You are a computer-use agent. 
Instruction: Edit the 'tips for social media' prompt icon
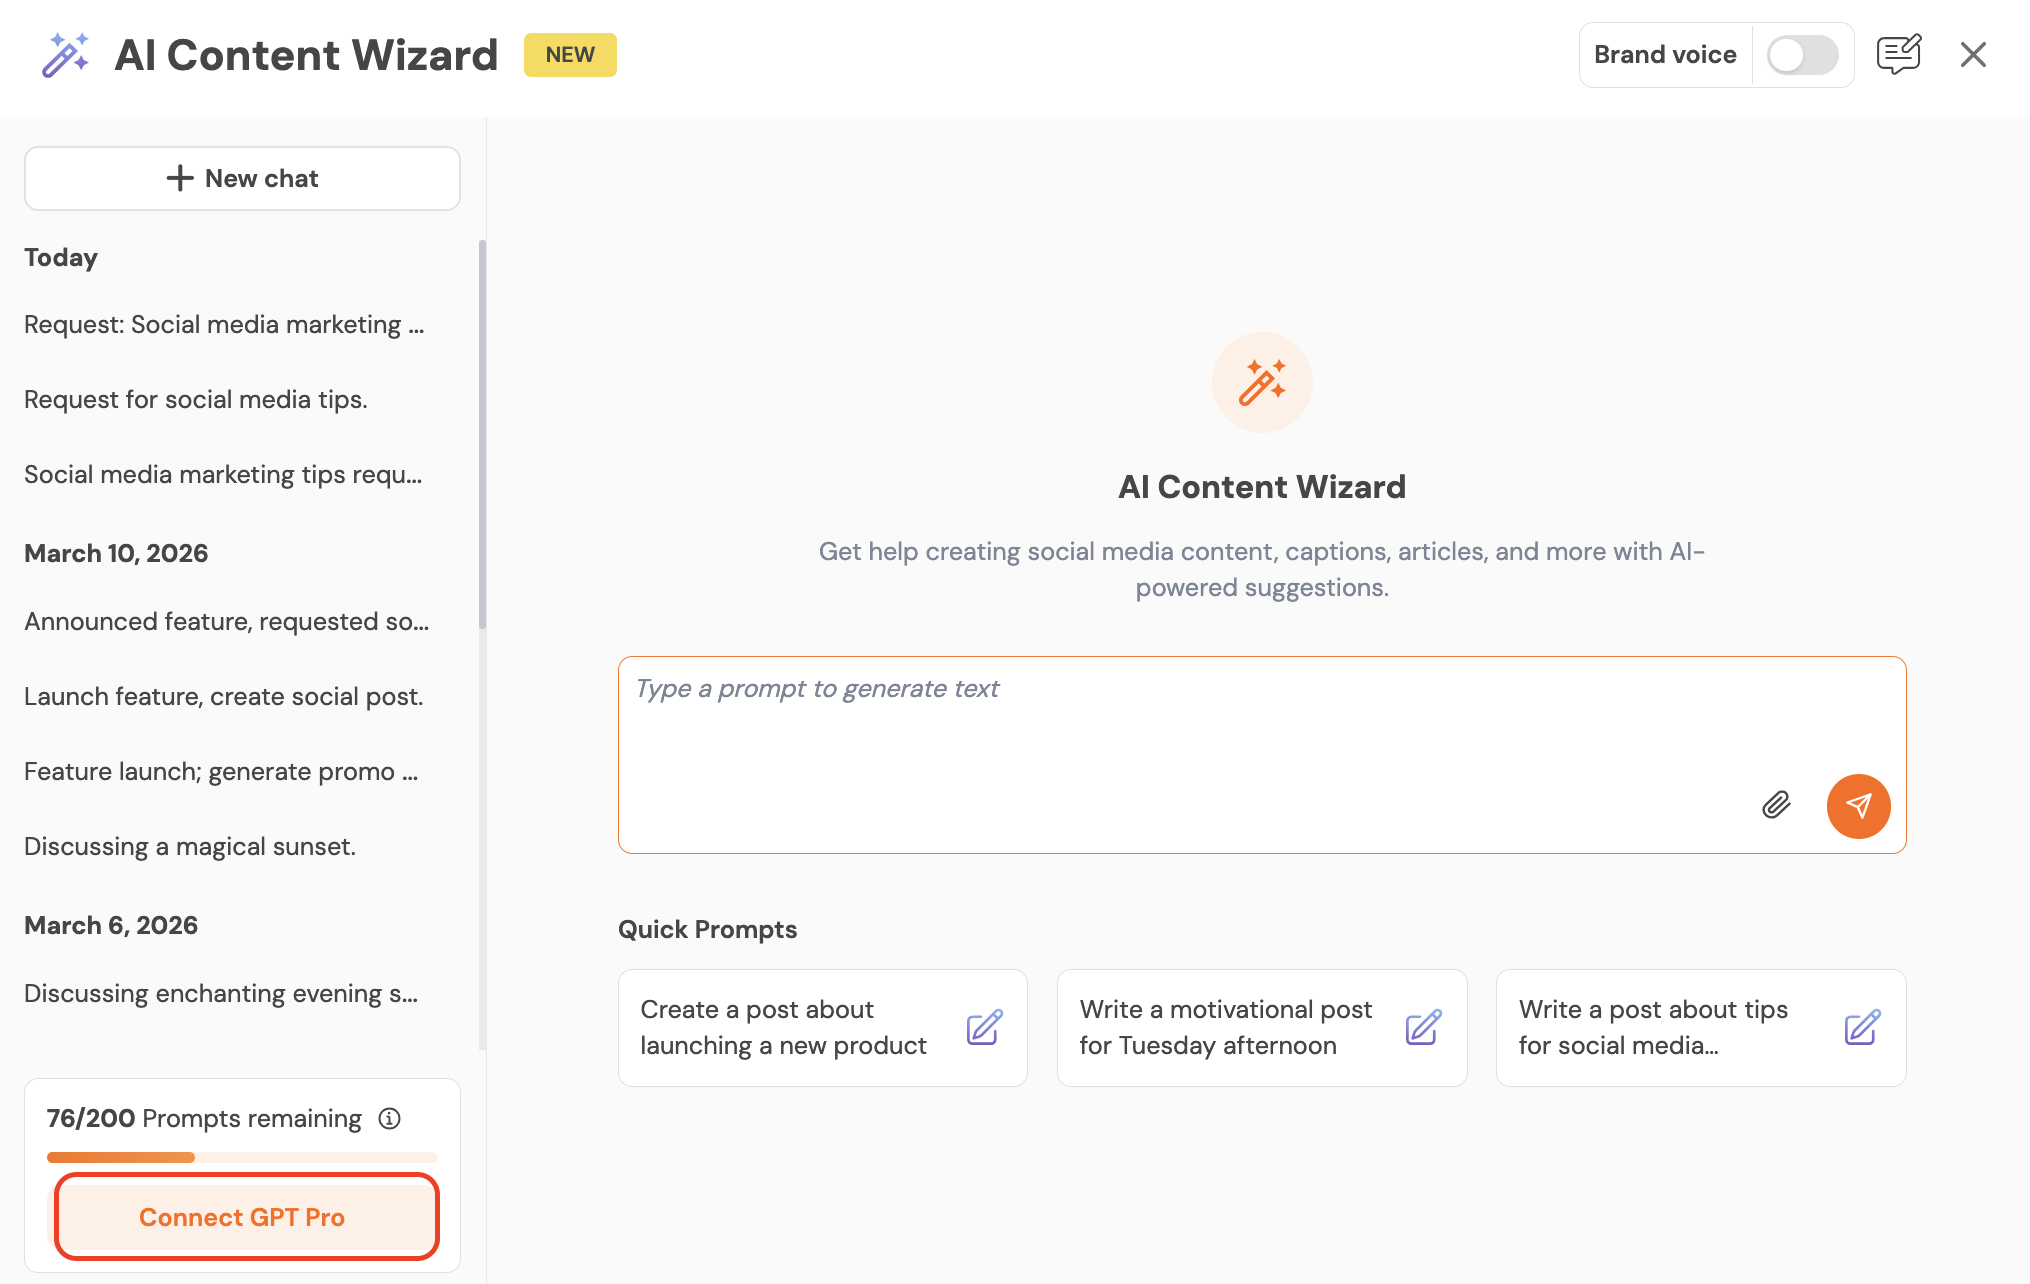(x=1862, y=1028)
